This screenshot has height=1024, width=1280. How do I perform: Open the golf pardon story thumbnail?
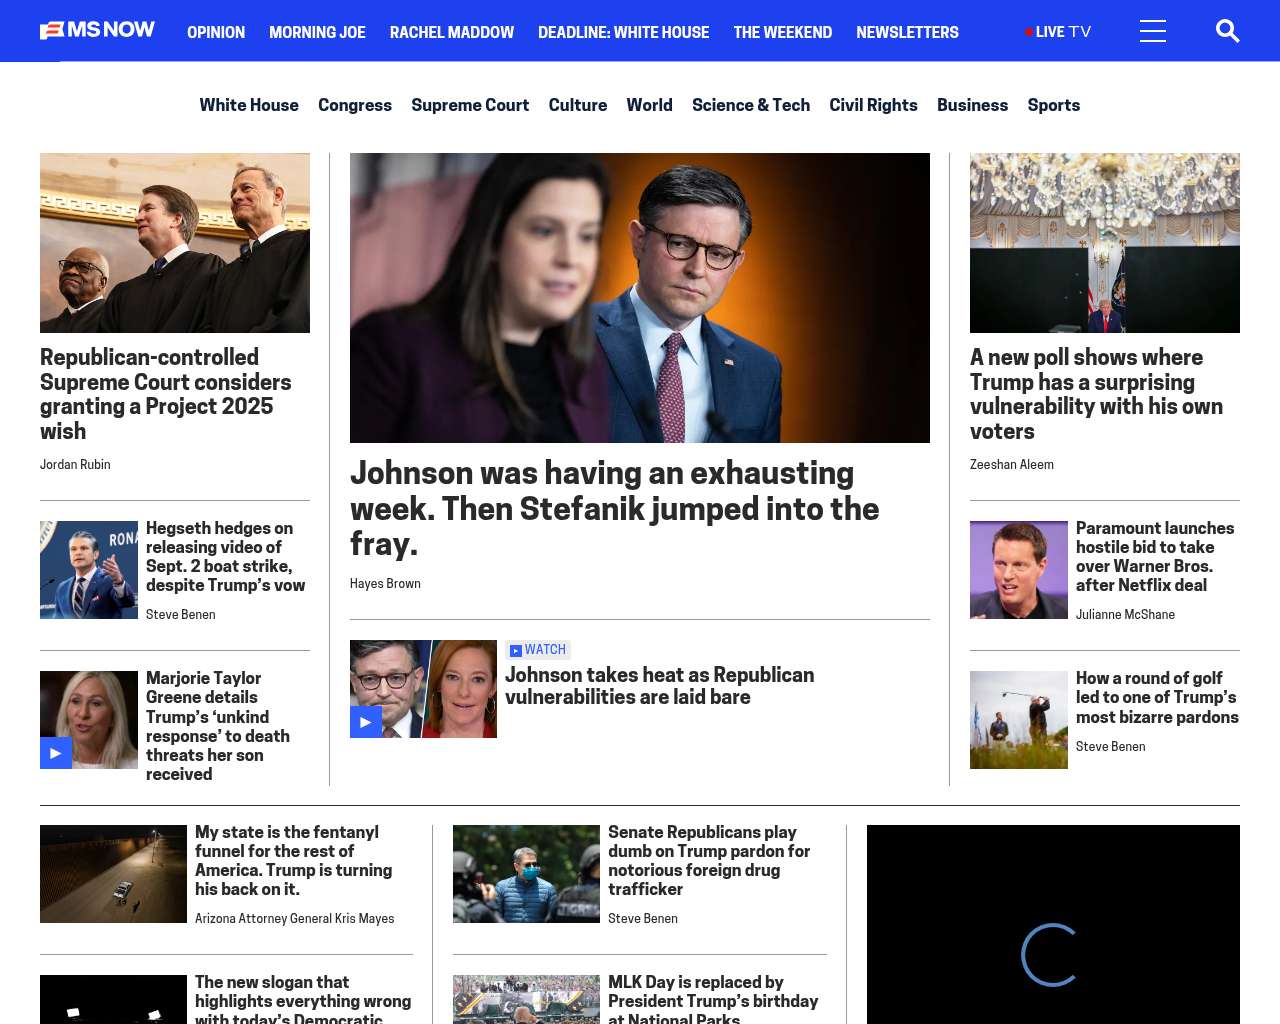(x=1018, y=720)
